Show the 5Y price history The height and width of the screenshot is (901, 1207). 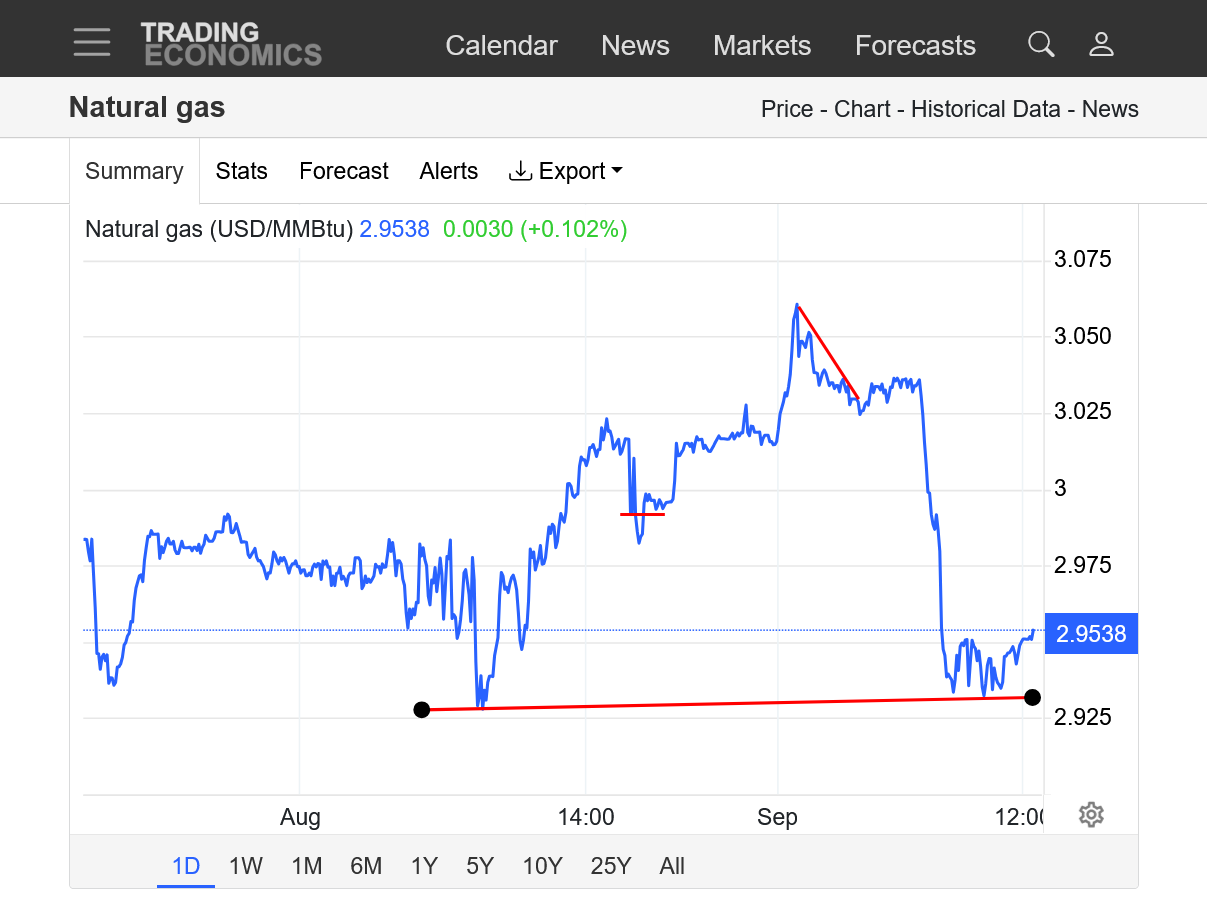pyautogui.click(x=480, y=866)
